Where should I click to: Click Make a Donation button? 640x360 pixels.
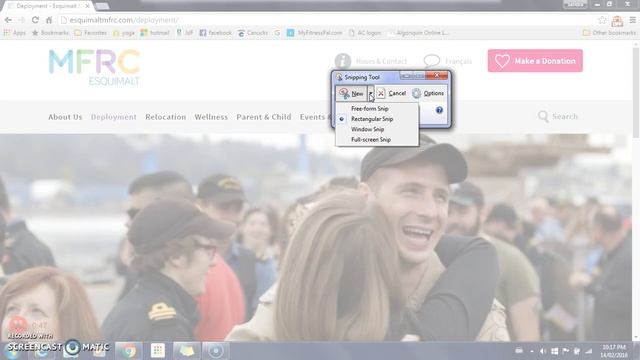point(535,61)
